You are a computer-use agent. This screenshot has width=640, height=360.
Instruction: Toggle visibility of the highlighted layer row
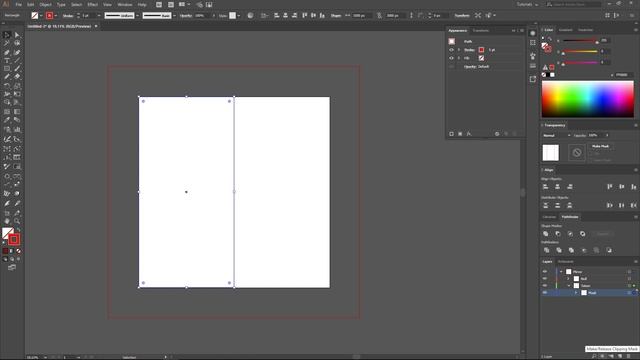click(544, 293)
